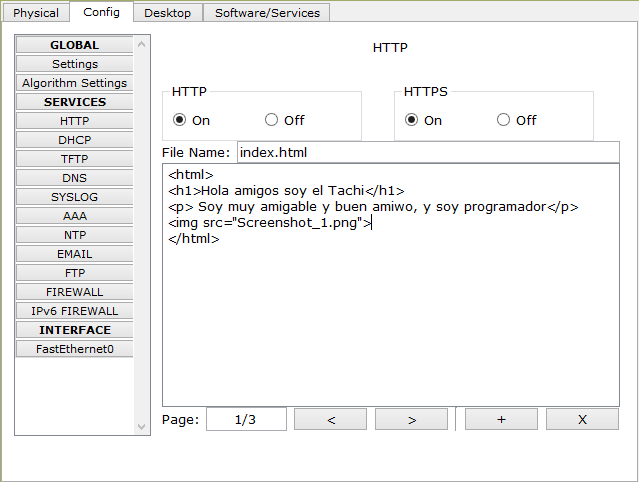
Task: Click inside the HTML code editor
Action: pyautogui.click(x=391, y=285)
